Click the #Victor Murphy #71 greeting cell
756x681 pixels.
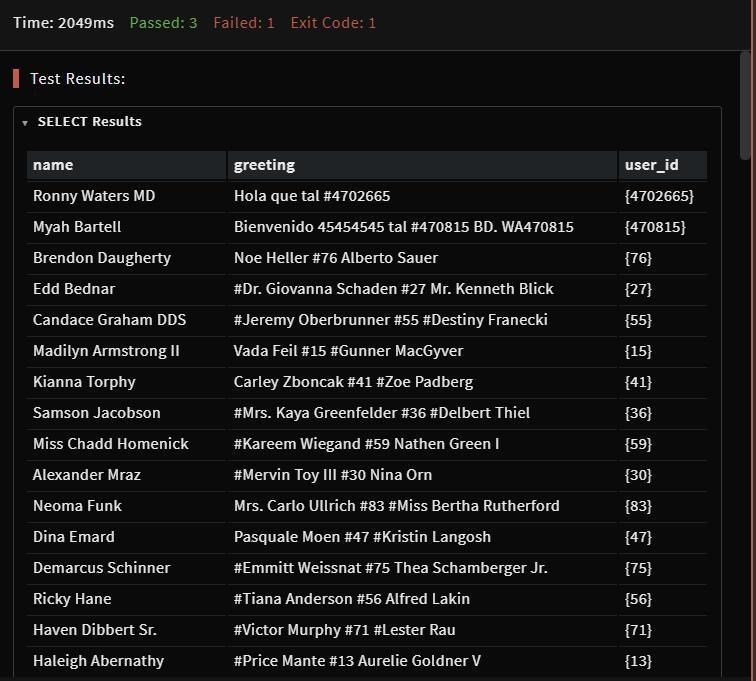pos(344,630)
